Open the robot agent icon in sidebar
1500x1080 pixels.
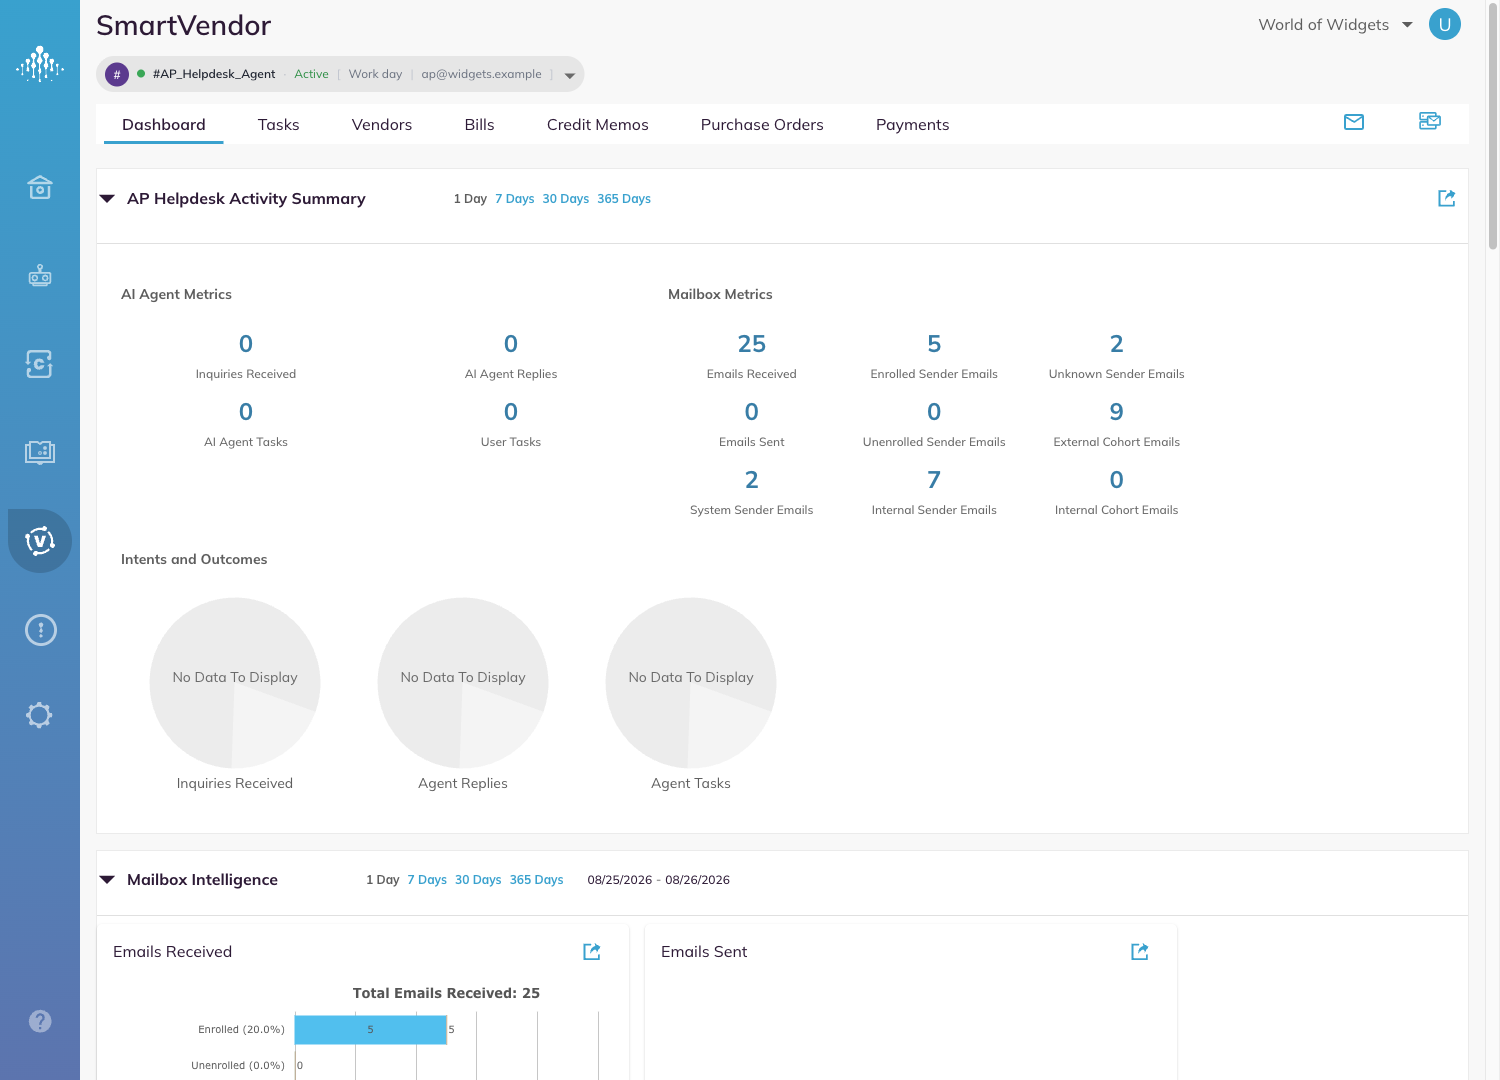[x=40, y=275]
